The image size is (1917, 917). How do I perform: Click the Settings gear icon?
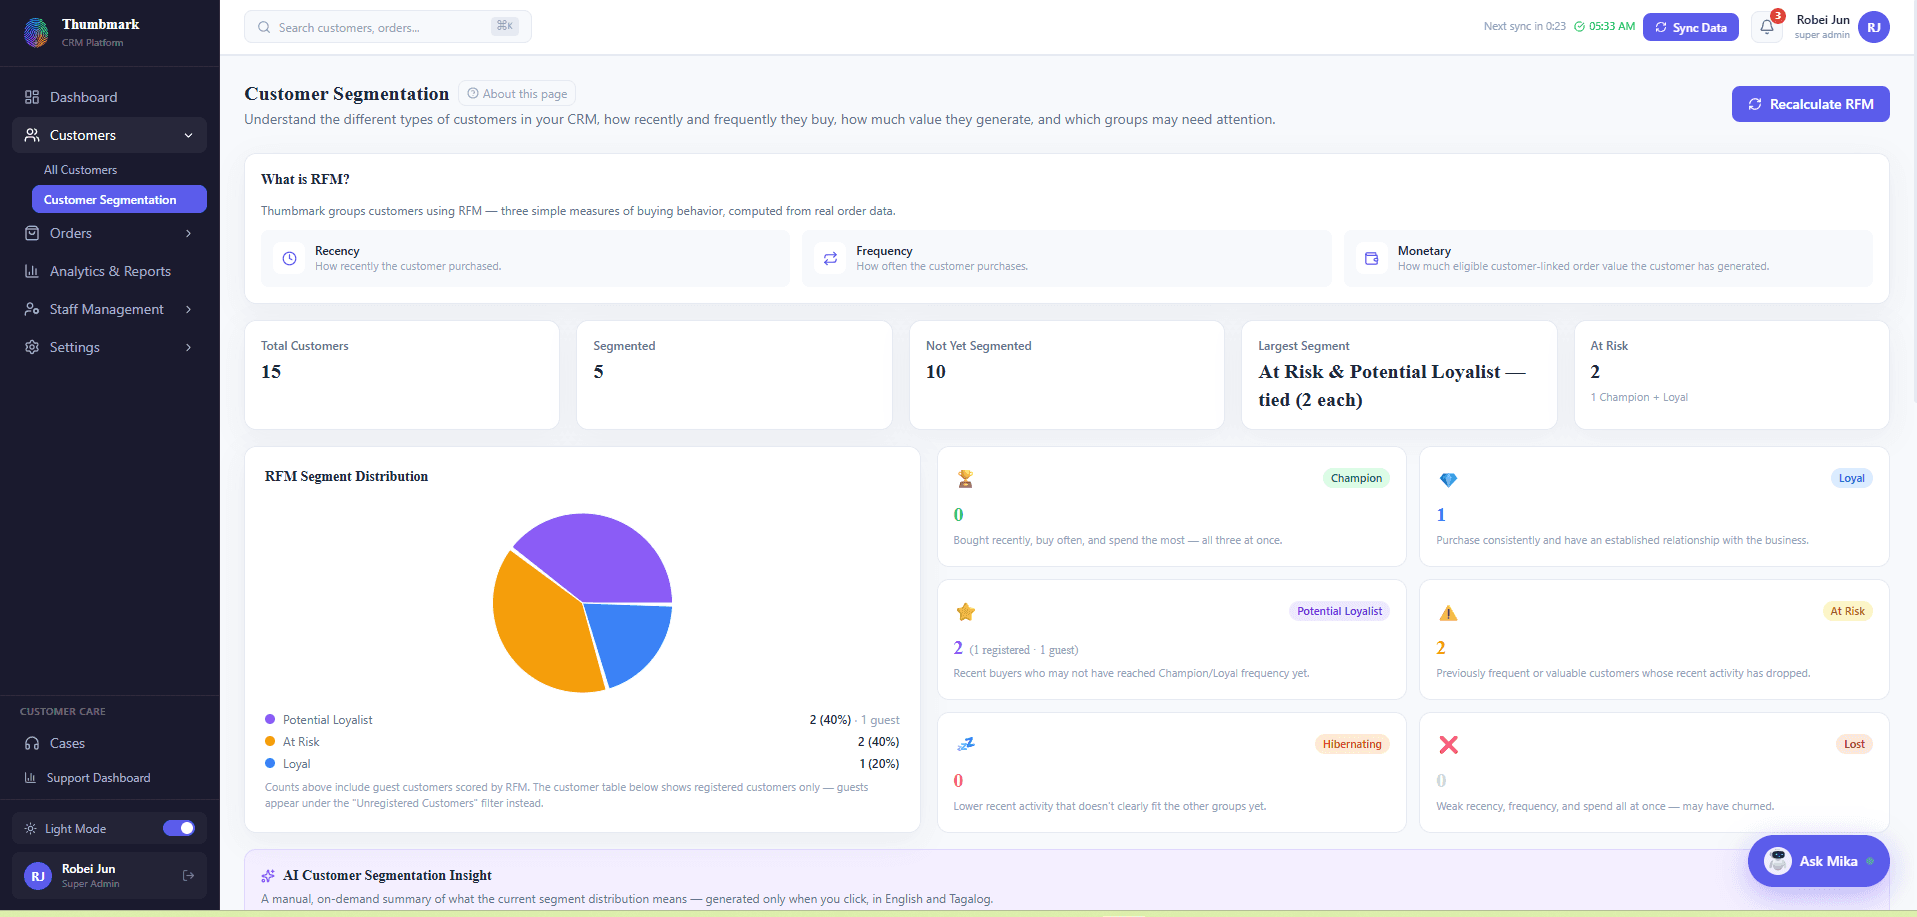pos(32,347)
